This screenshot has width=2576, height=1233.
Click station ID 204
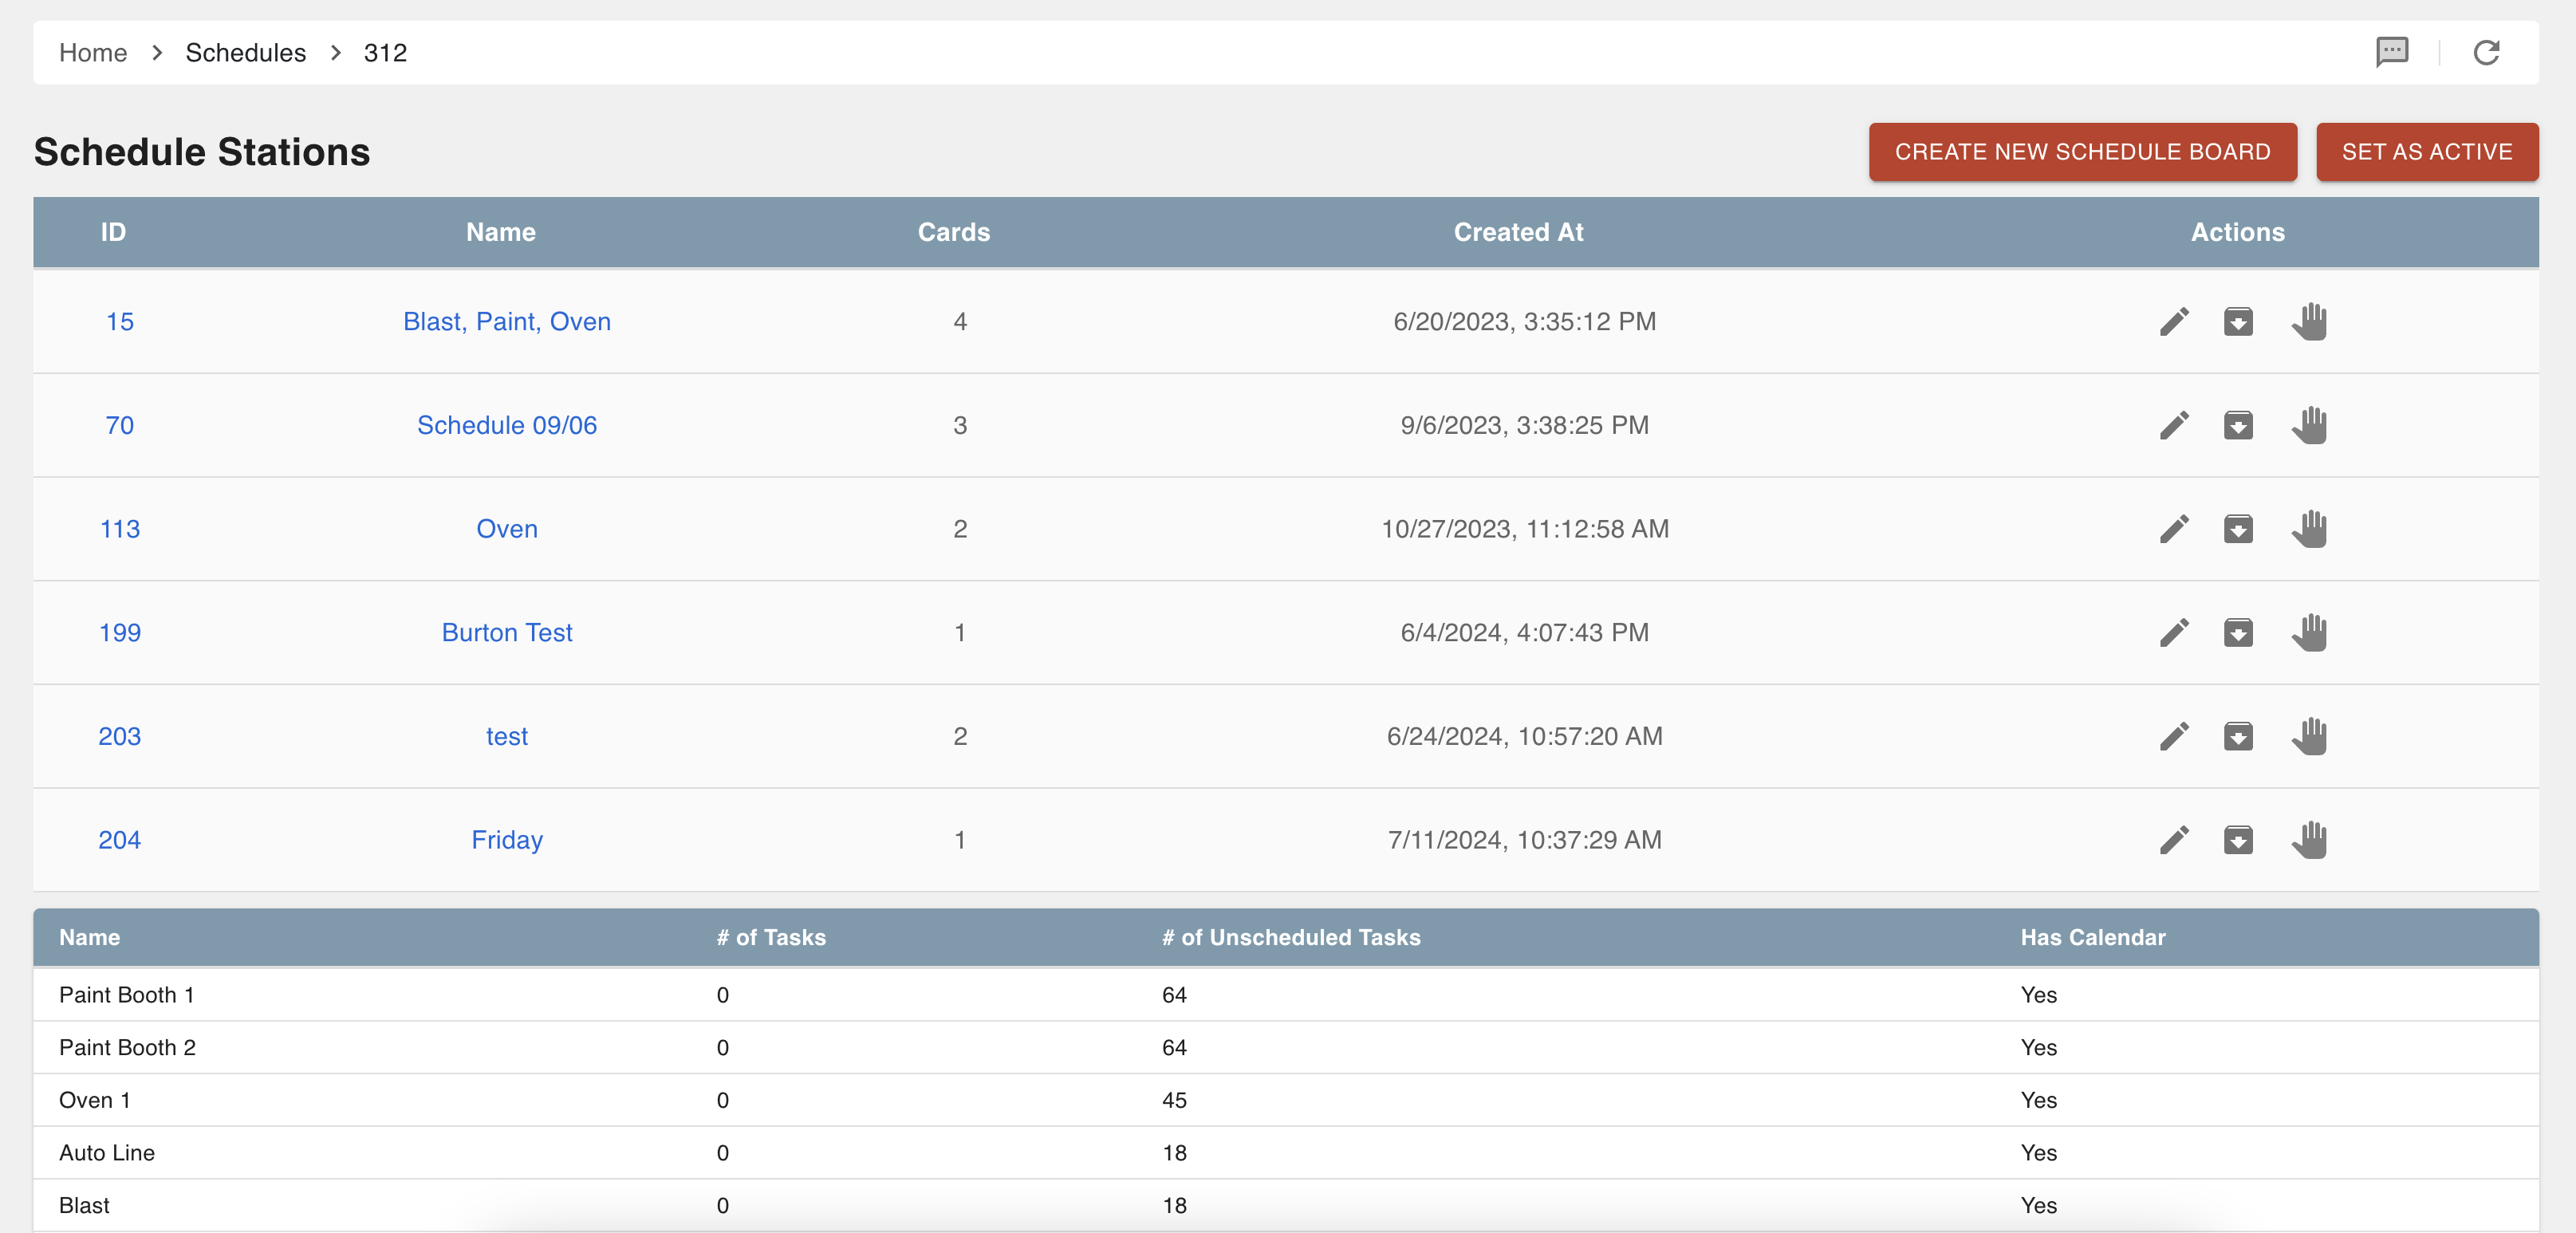pyautogui.click(x=120, y=840)
